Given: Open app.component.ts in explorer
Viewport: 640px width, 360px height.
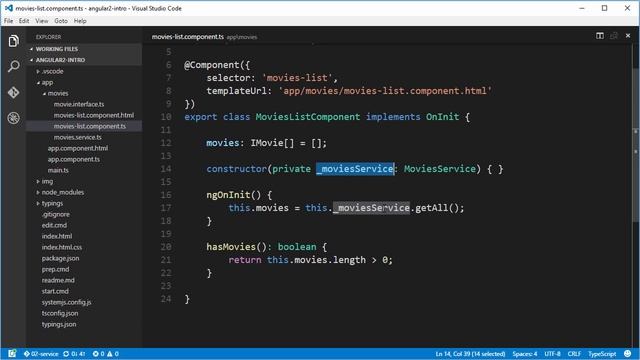Looking at the screenshot, I should point(73,159).
